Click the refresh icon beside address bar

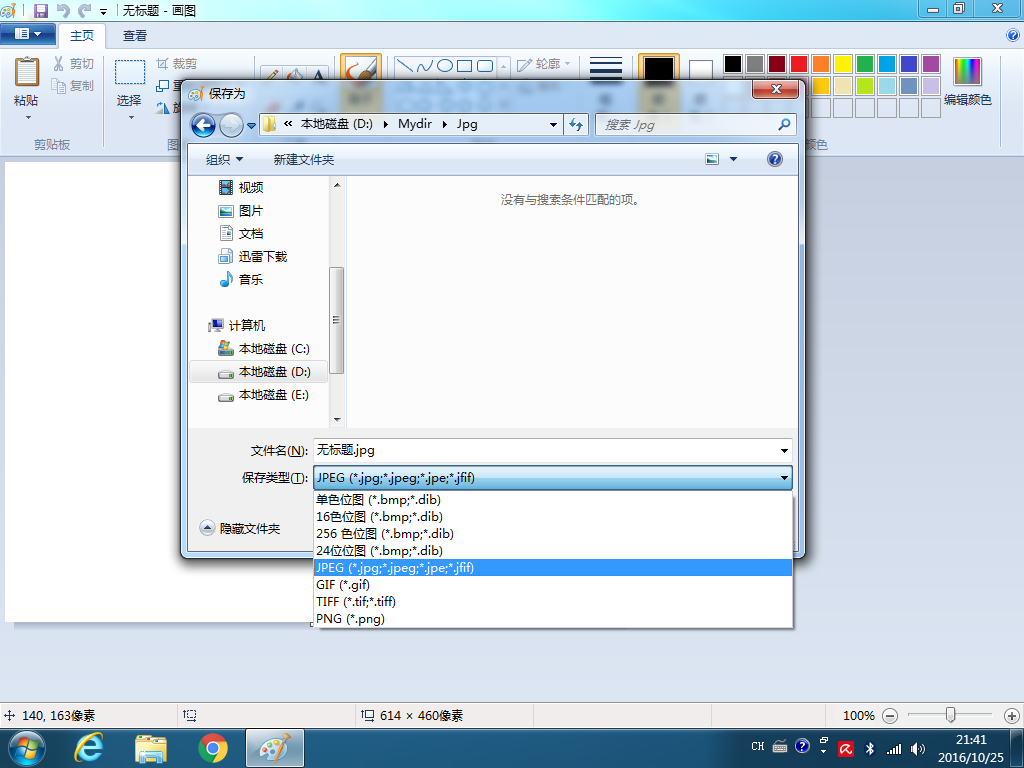pyautogui.click(x=576, y=124)
